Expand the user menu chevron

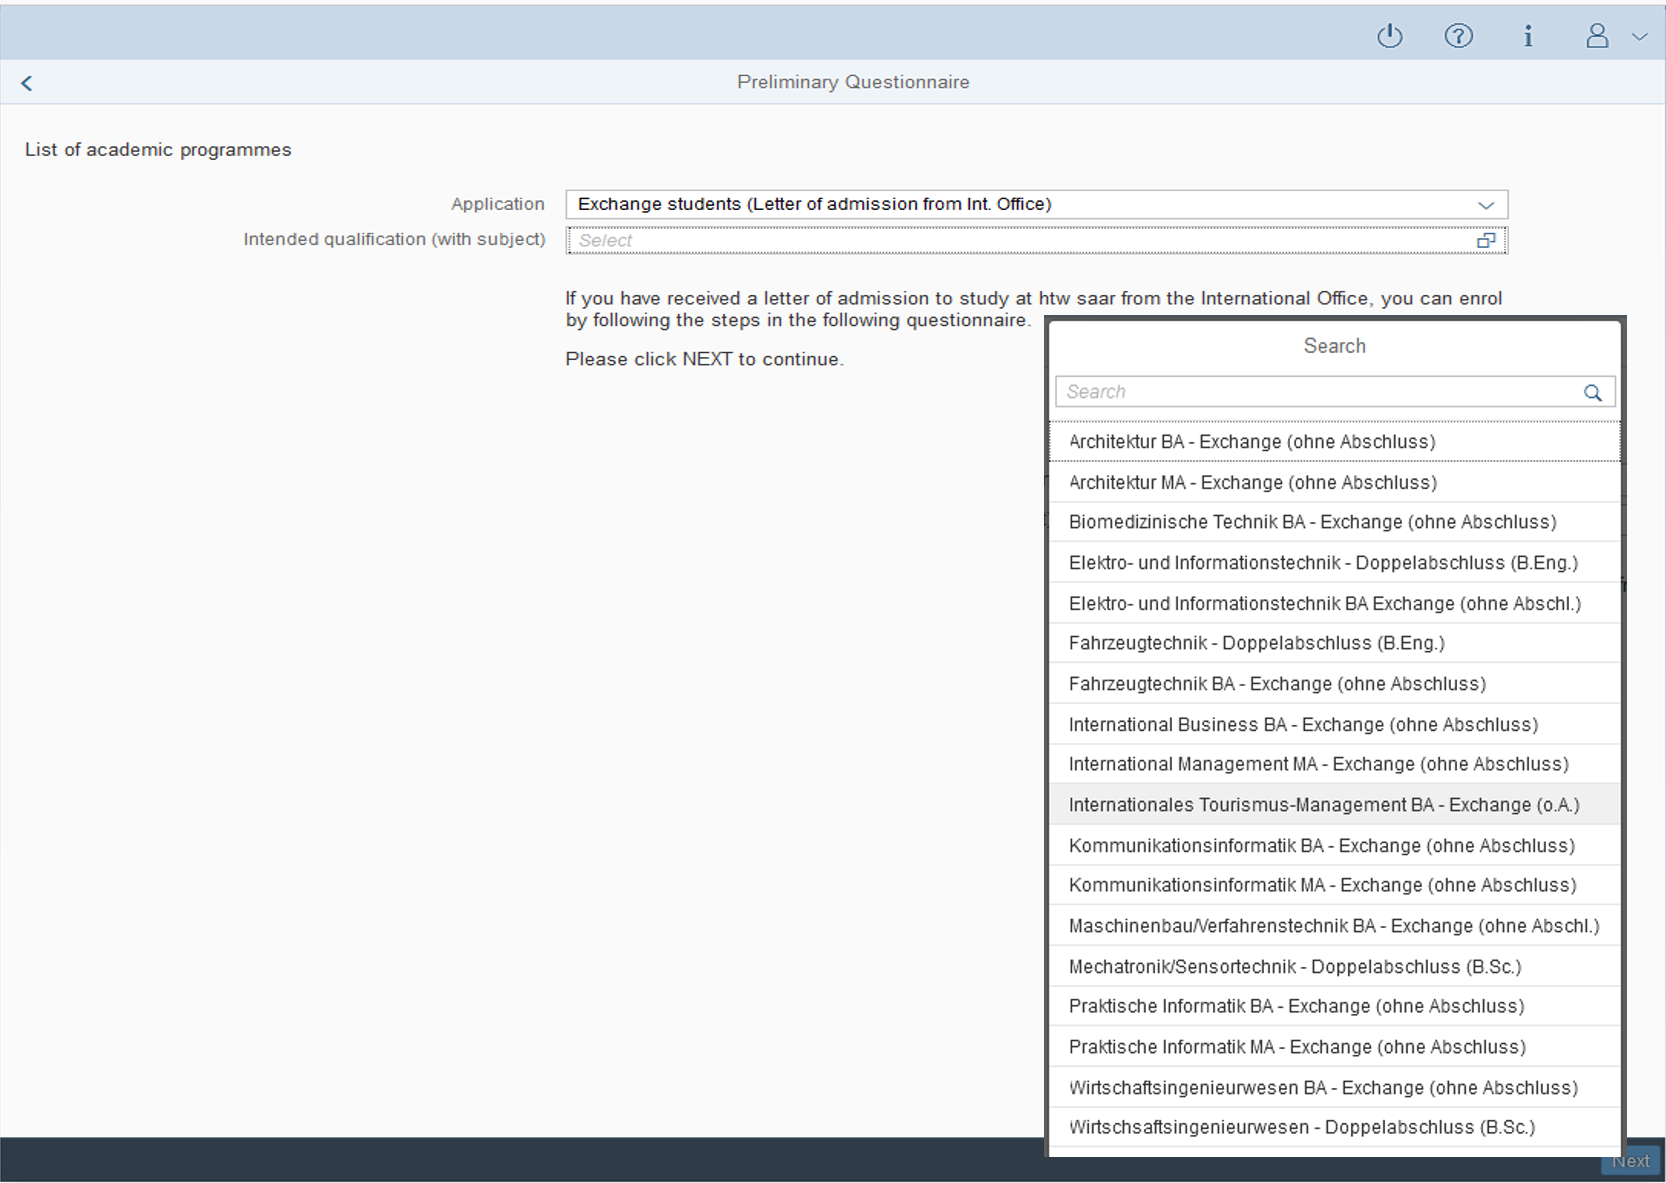click(x=1639, y=37)
